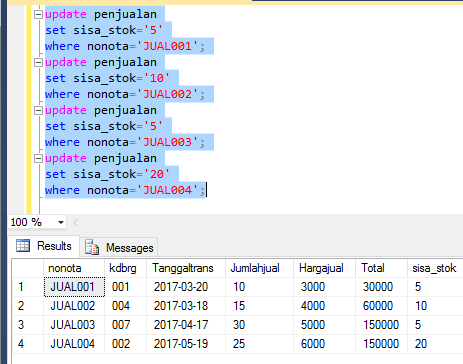Select the Hargajual column header
This screenshot has height=364, width=463.
325,268
